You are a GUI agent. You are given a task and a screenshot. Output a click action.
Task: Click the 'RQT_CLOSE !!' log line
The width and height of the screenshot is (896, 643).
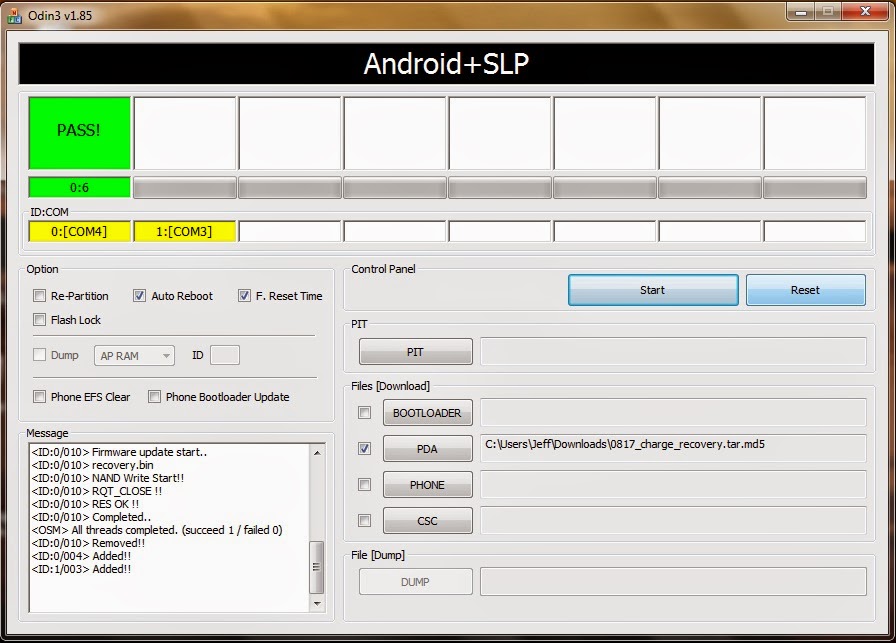(97, 491)
